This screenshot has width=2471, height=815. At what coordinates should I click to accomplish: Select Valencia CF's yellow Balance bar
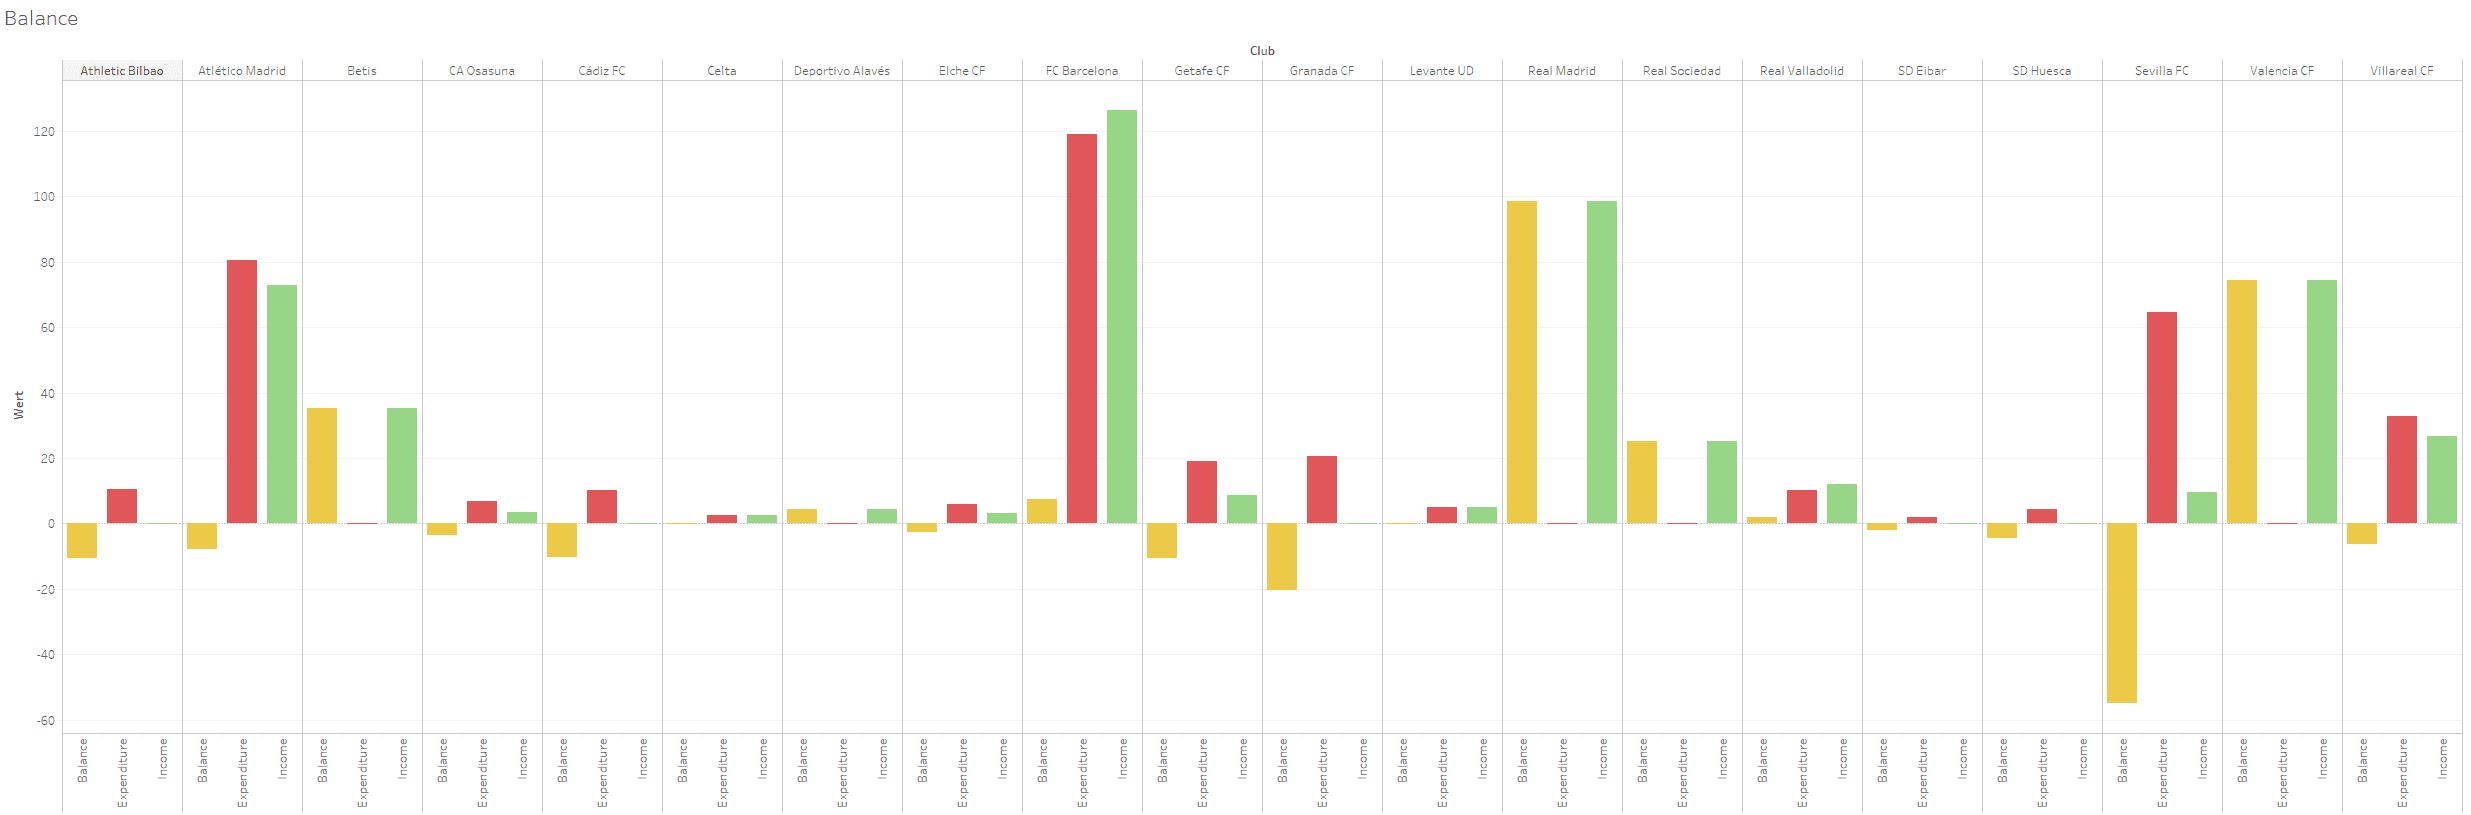tap(2242, 402)
